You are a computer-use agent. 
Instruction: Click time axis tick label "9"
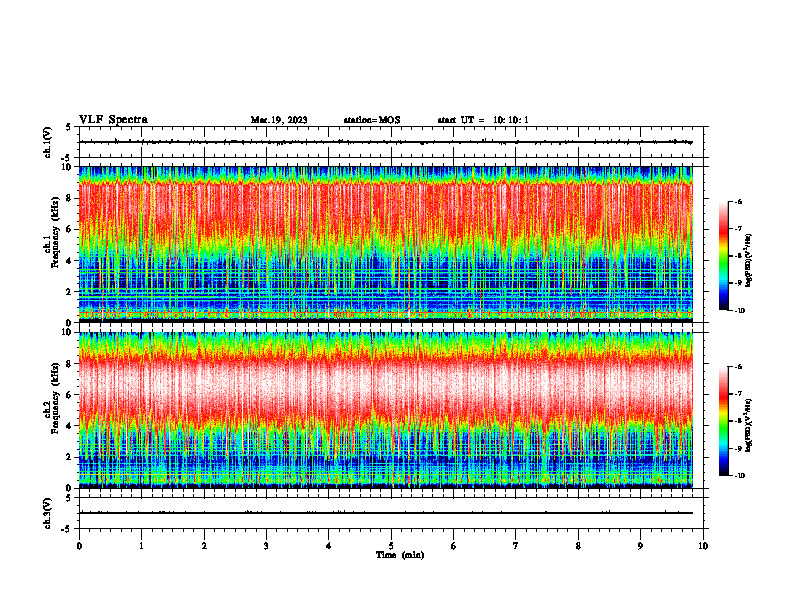(x=640, y=546)
